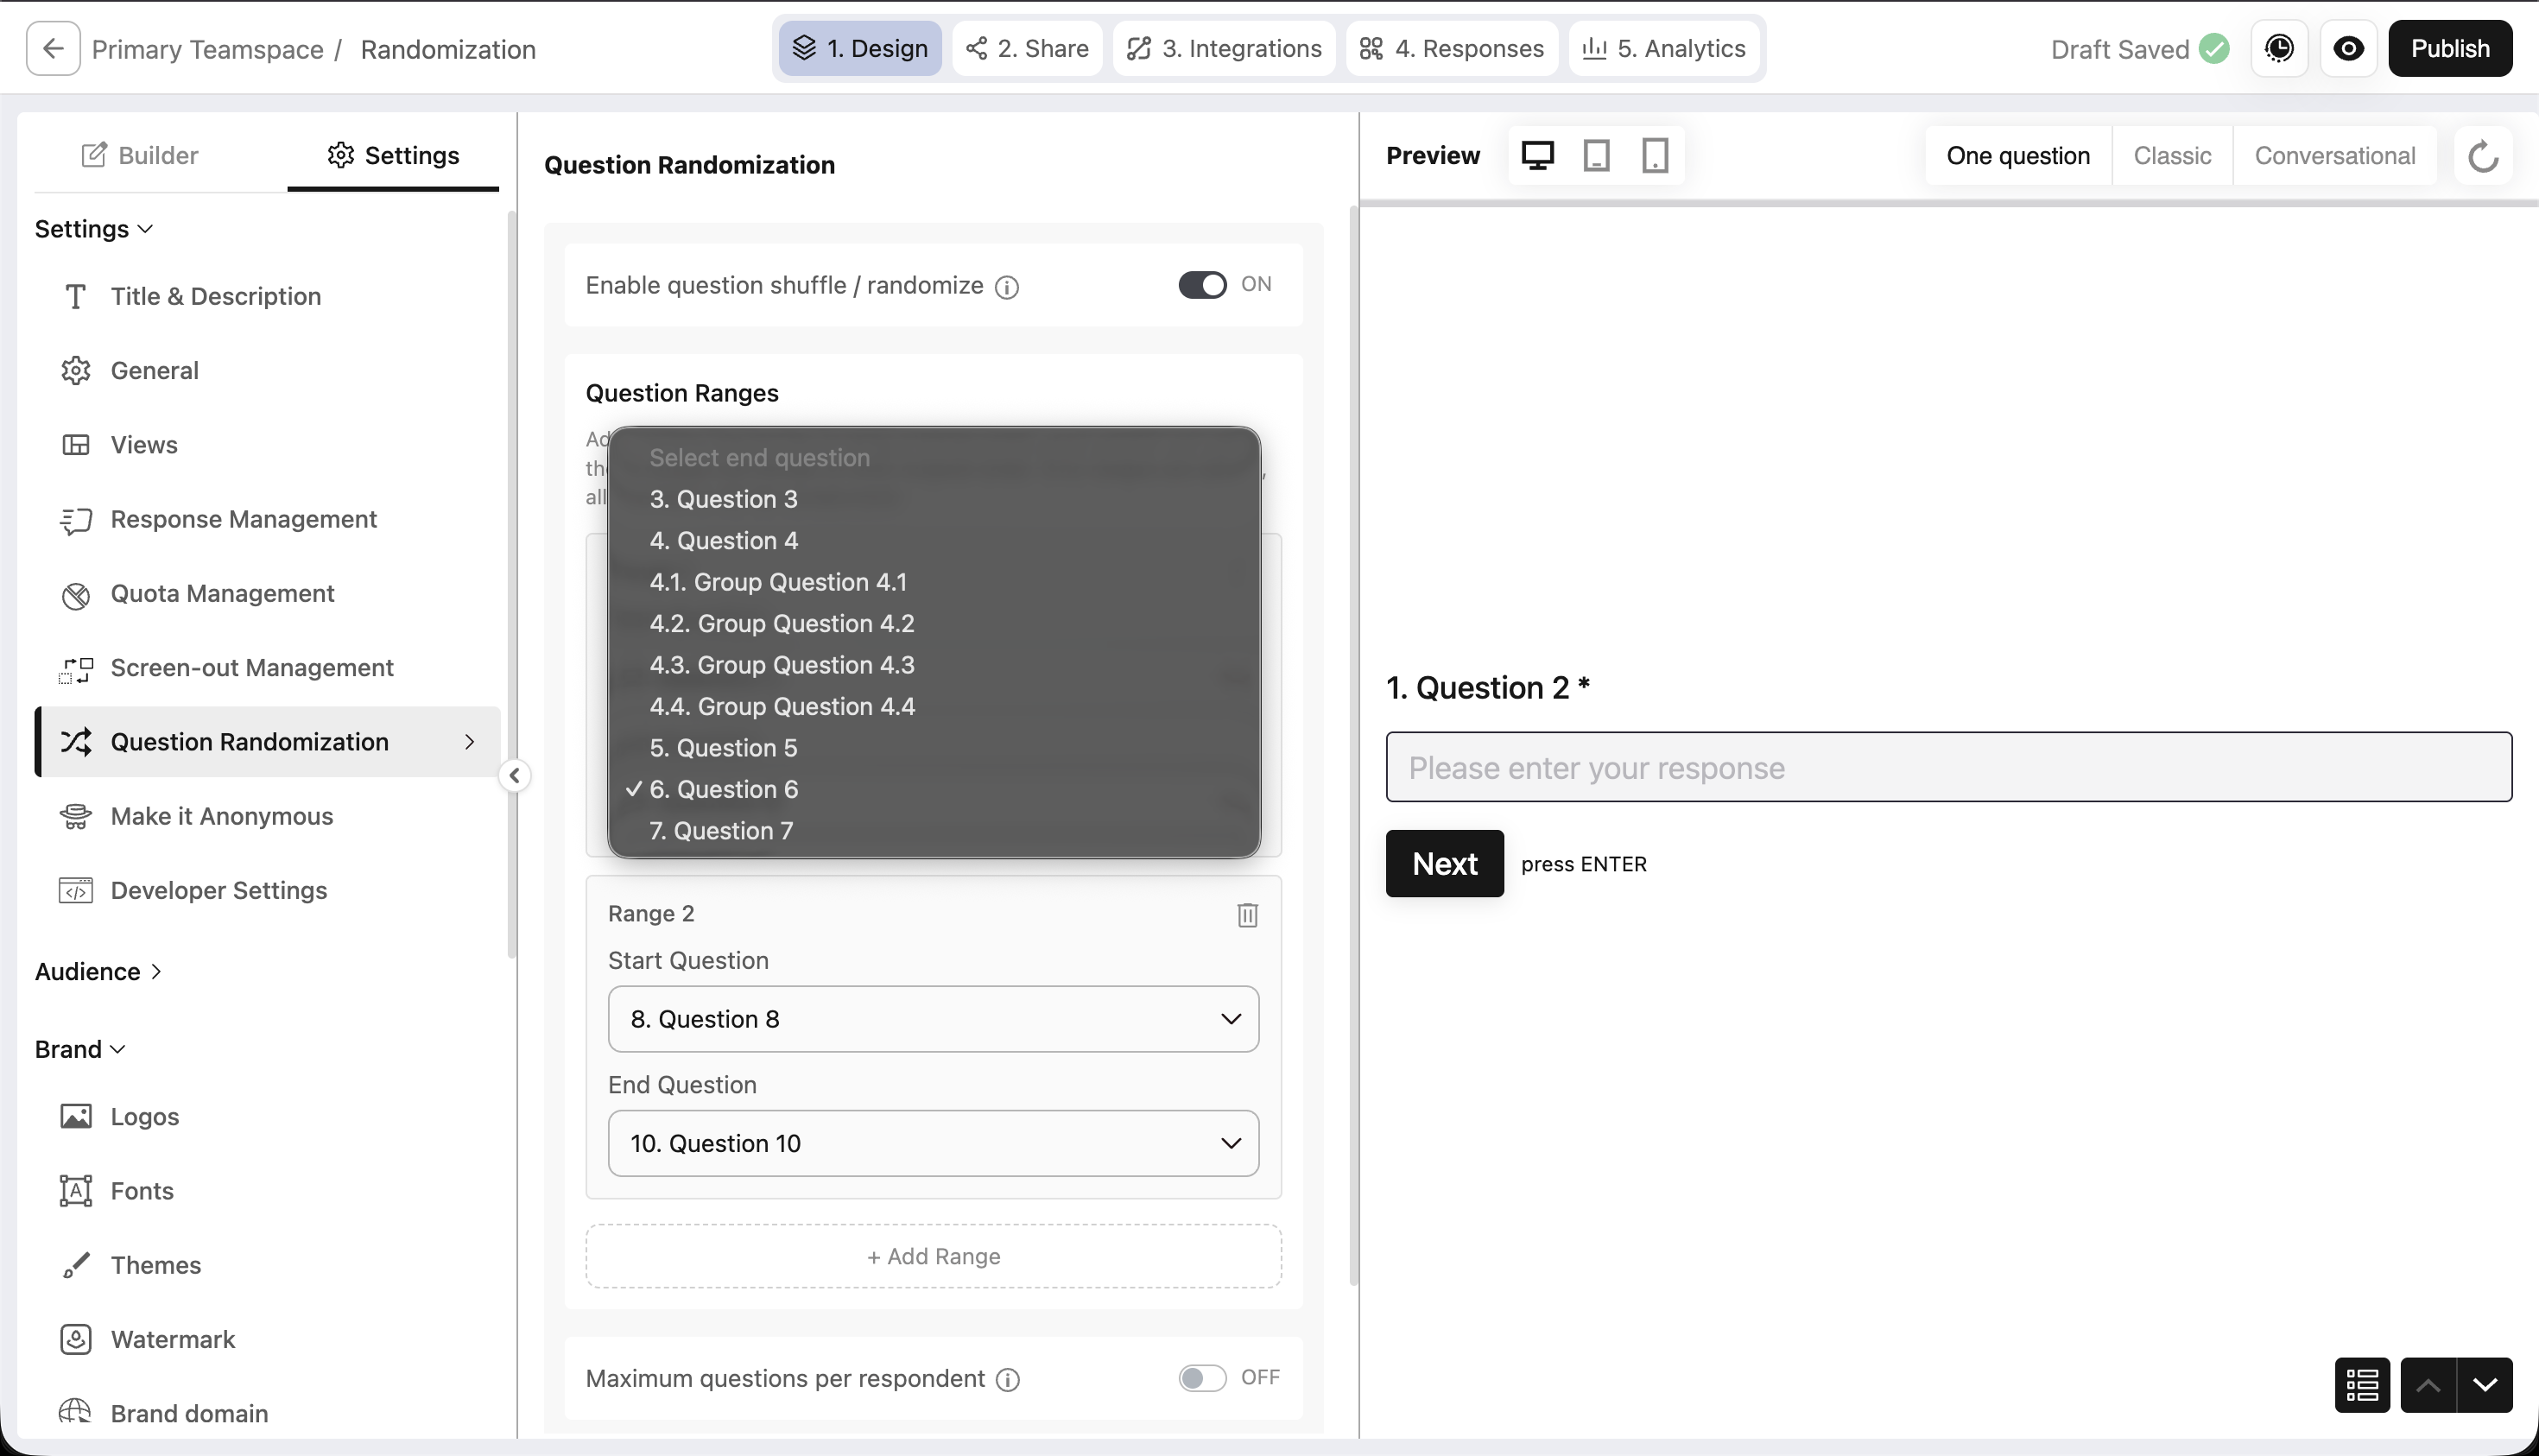Open Range 2 End Question dropdown
Viewport: 2539px width, 1456px height.
pos(933,1143)
